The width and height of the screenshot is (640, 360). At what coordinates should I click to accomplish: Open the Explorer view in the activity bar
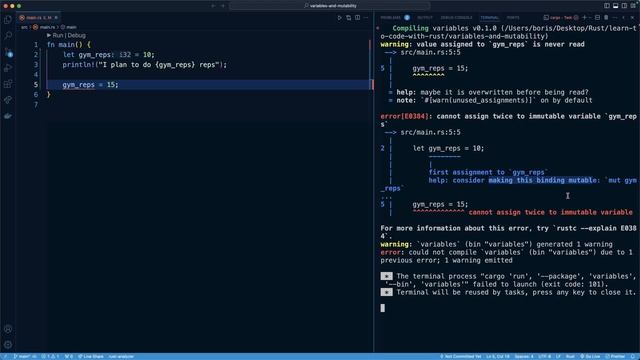pos(8,20)
